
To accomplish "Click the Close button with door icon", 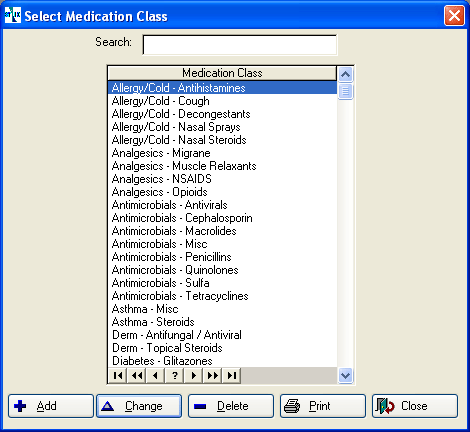I will tap(415, 406).
